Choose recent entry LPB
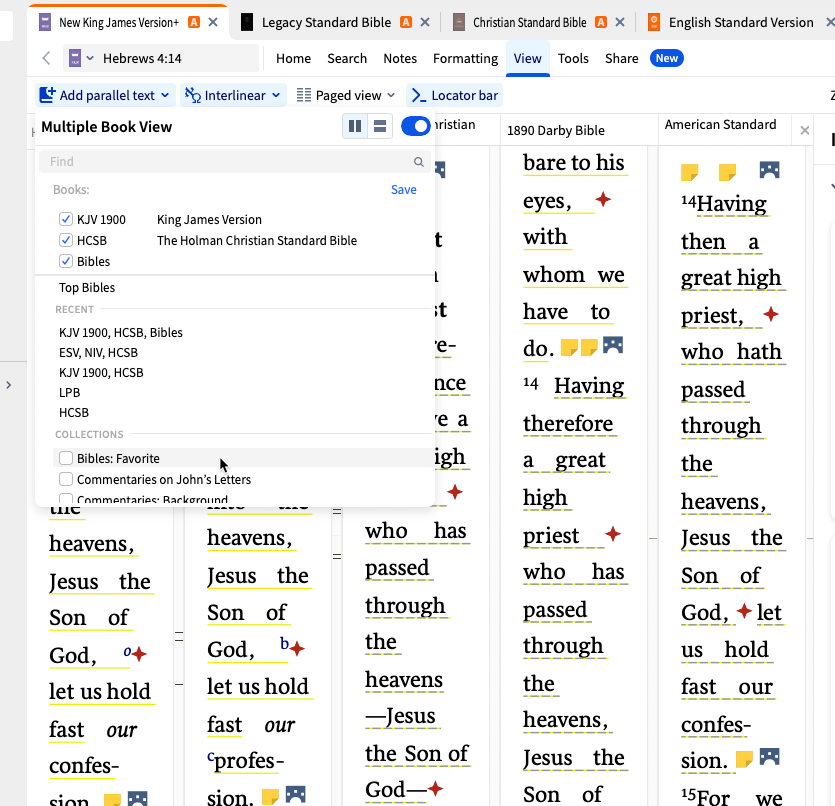The height and width of the screenshot is (806, 835). click(70, 392)
